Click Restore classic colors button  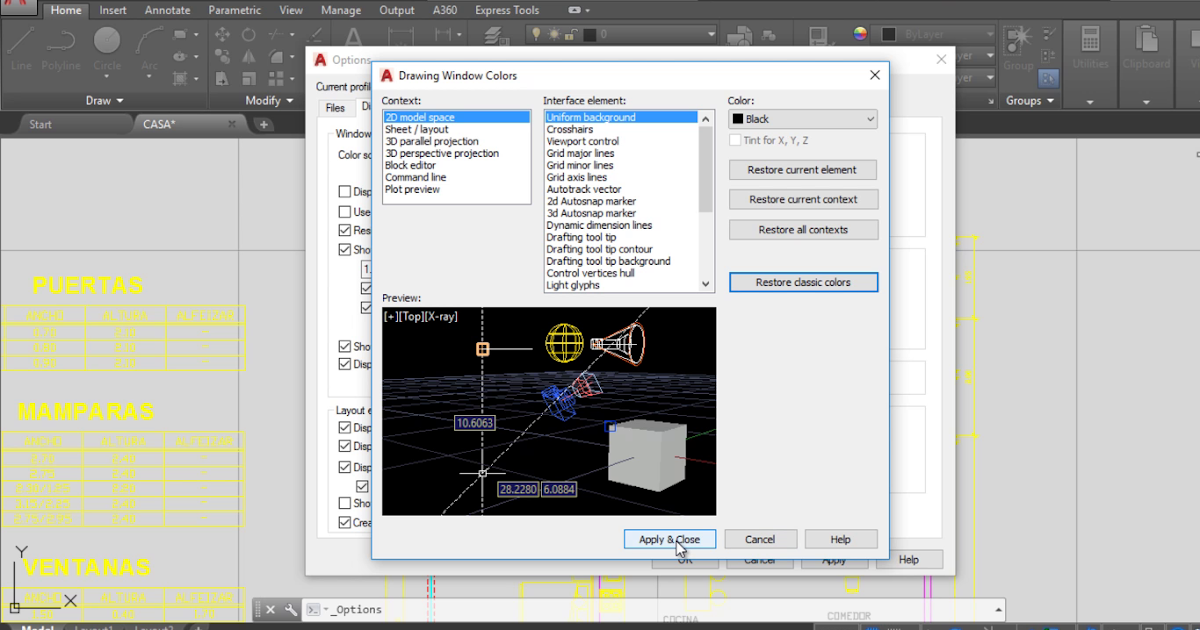pyautogui.click(x=803, y=282)
